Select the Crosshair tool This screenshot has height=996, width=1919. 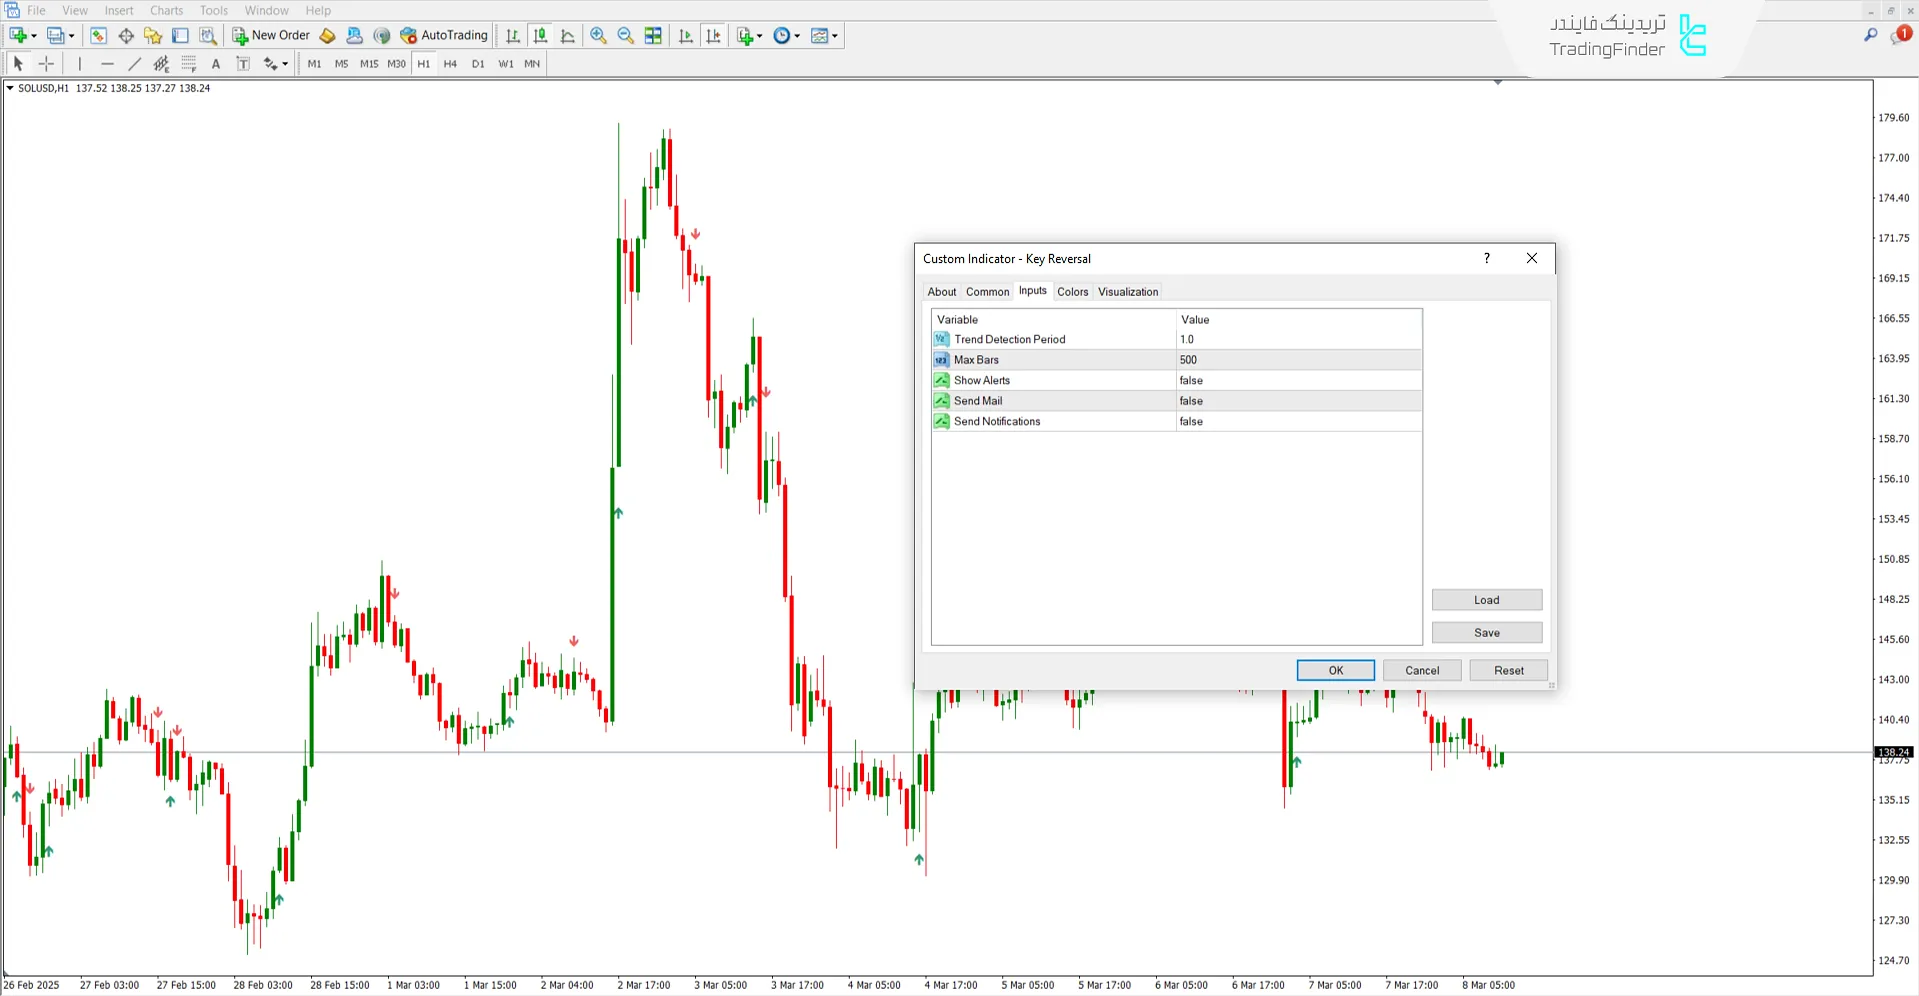point(46,63)
